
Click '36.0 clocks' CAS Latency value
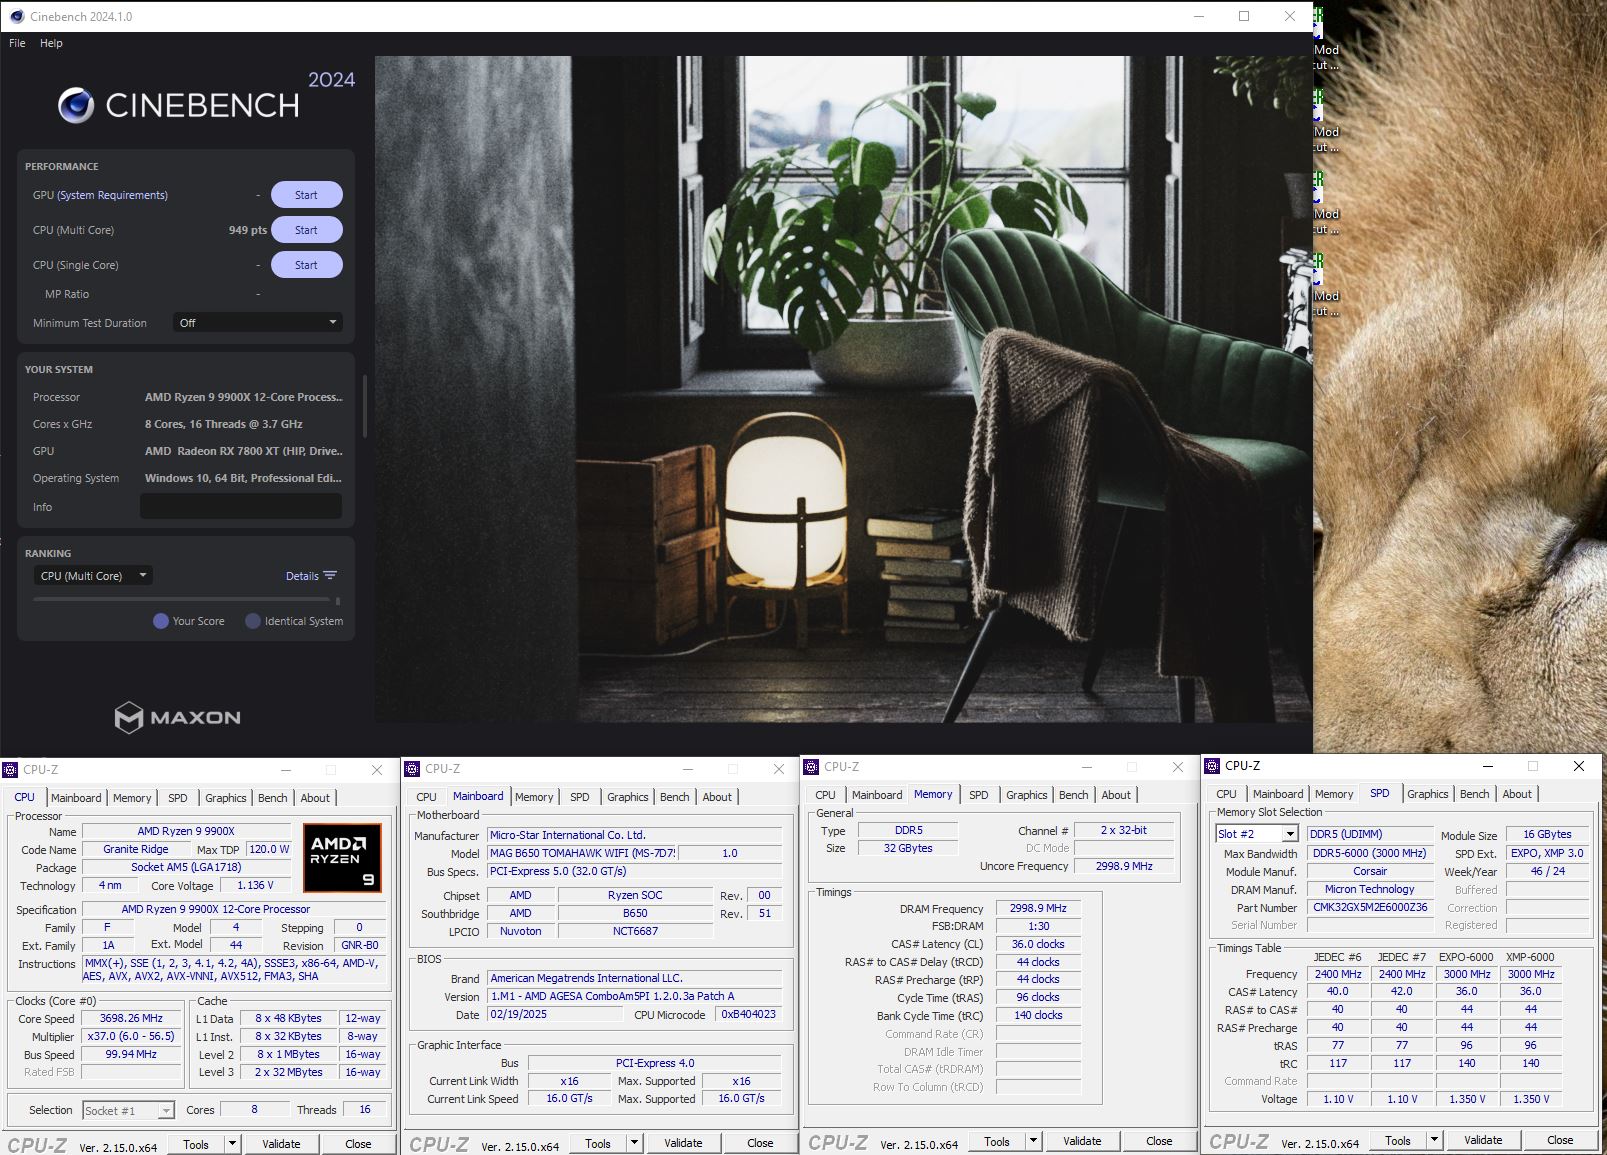(x=1038, y=944)
